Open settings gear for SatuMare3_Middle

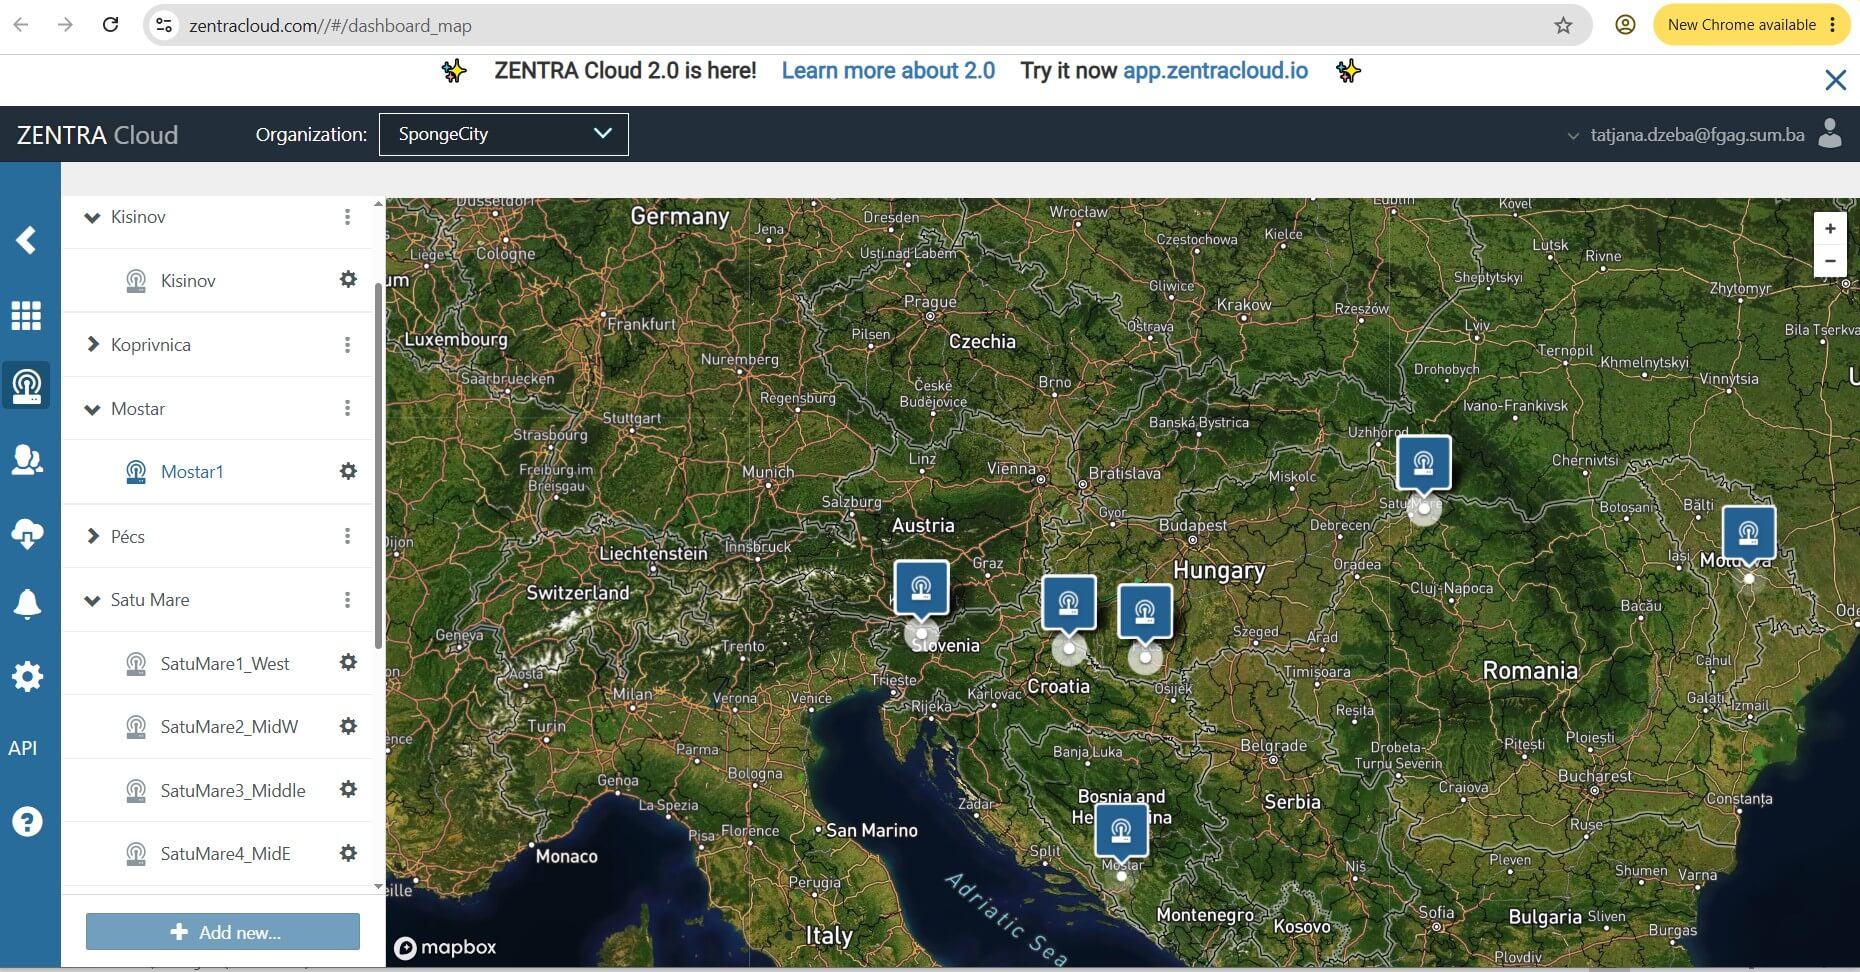click(348, 789)
